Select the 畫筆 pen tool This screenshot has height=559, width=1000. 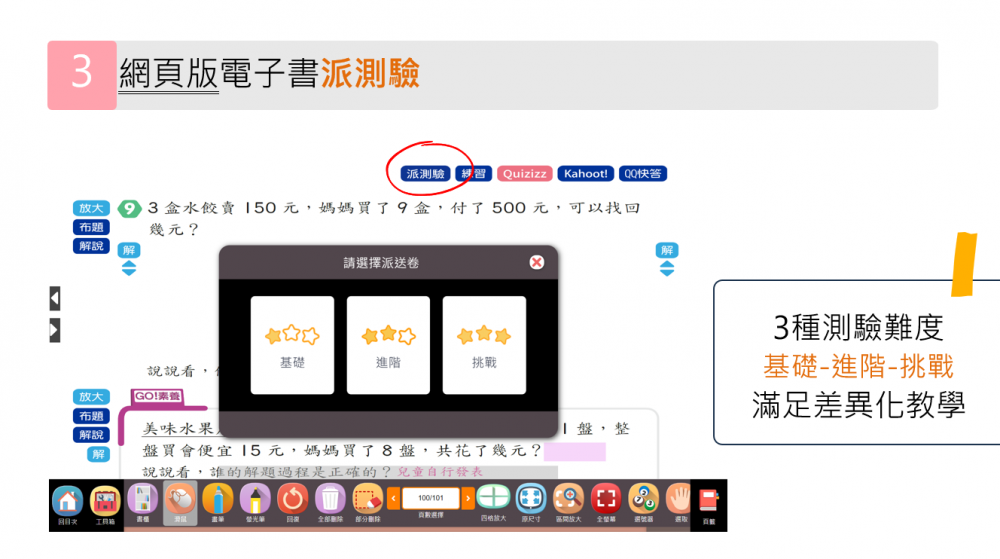[217, 503]
